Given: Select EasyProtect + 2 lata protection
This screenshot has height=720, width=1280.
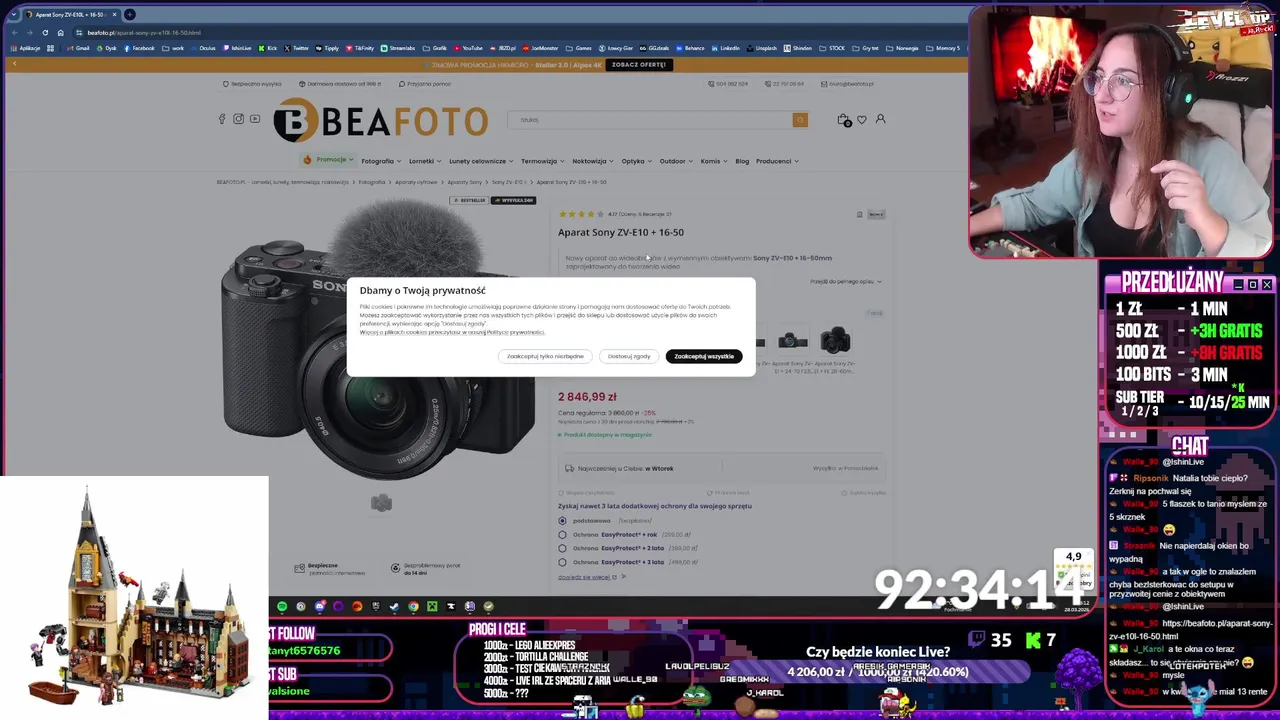Looking at the screenshot, I should [562, 548].
